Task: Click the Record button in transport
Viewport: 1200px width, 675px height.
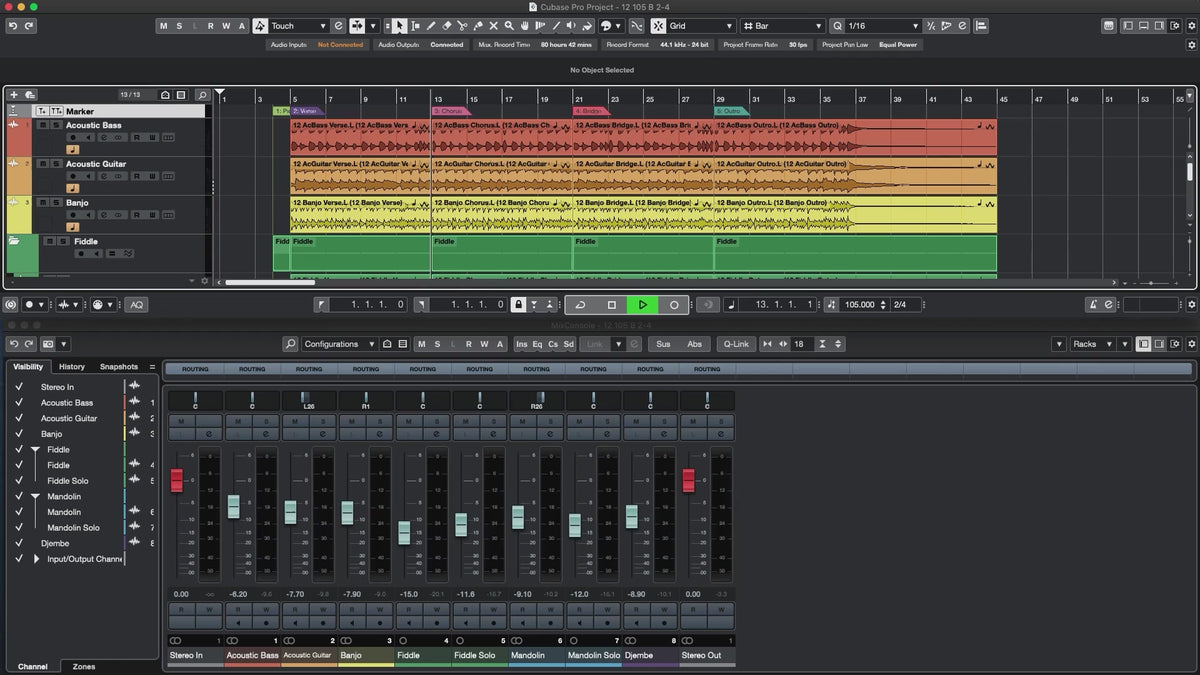Action: tap(674, 305)
